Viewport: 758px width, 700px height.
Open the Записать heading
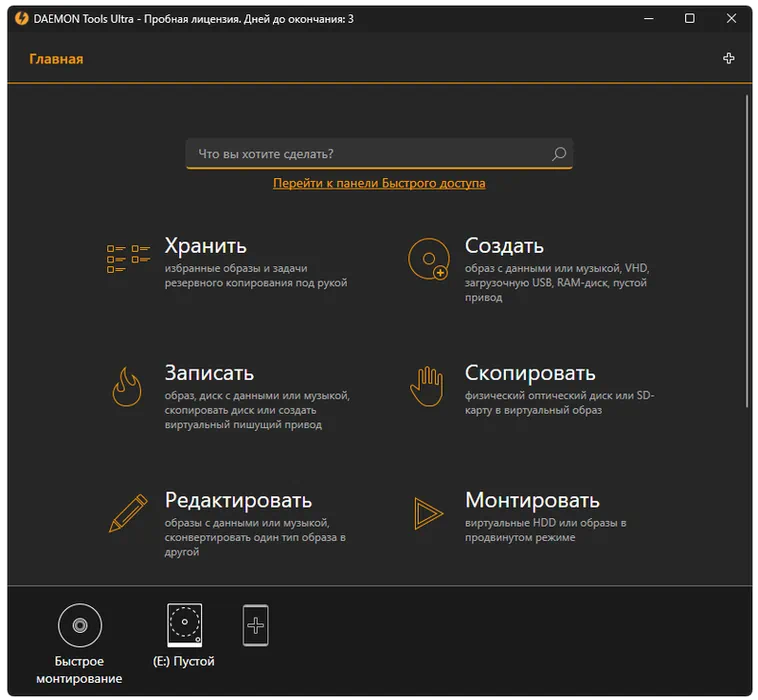209,373
